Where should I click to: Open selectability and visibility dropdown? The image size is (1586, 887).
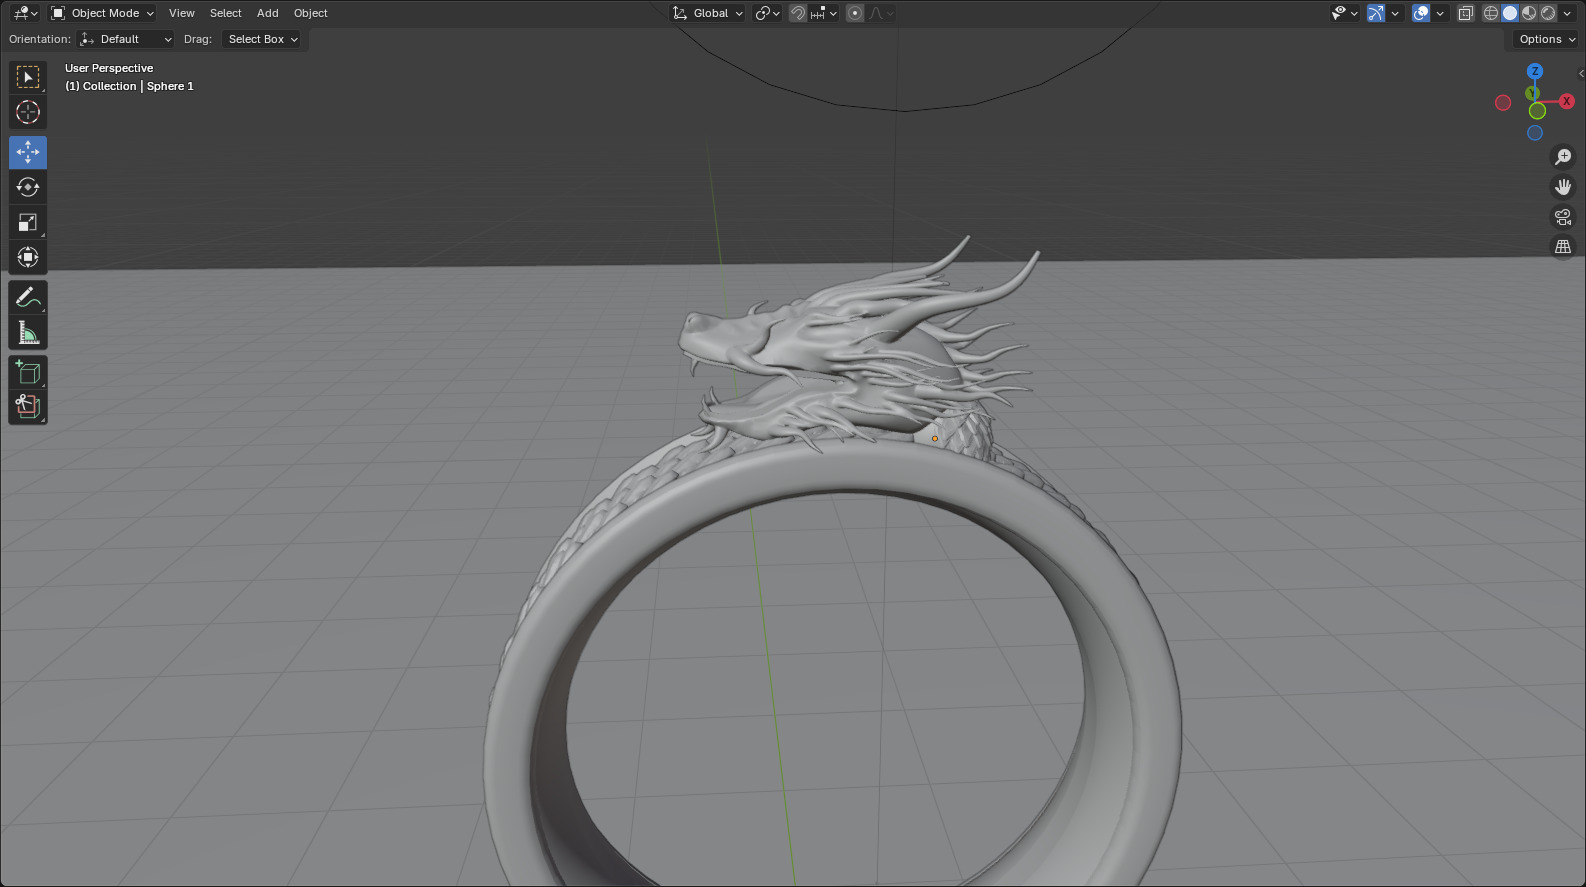pyautogui.click(x=1345, y=13)
